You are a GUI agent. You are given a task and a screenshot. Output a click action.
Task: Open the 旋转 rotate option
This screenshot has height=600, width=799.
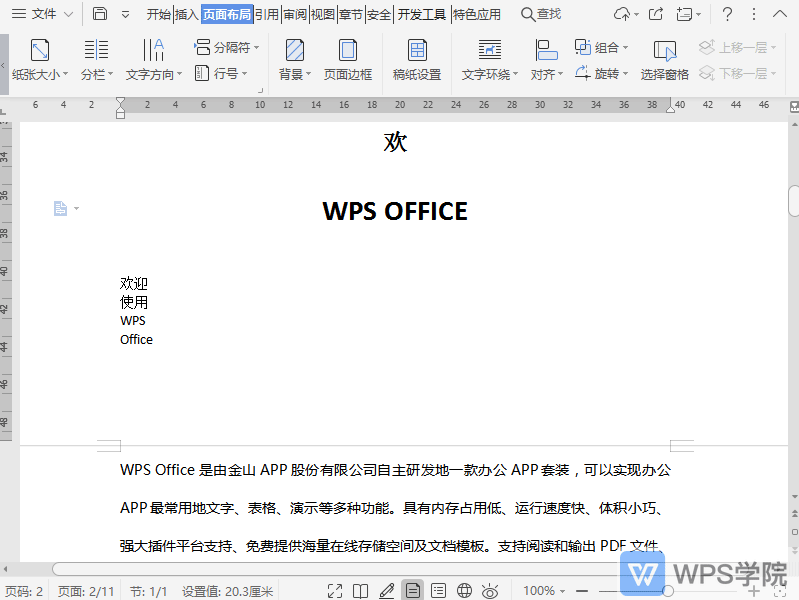pos(601,73)
